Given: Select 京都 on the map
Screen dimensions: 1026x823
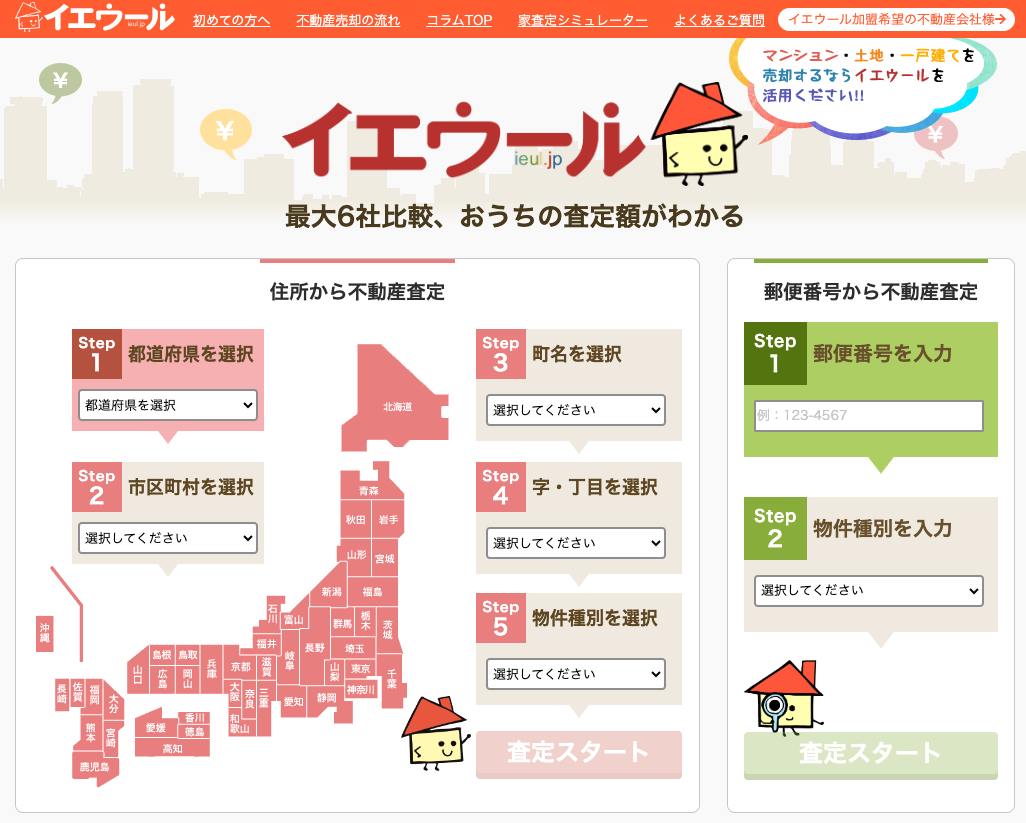Looking at the screenshot, I should [241, 667].
